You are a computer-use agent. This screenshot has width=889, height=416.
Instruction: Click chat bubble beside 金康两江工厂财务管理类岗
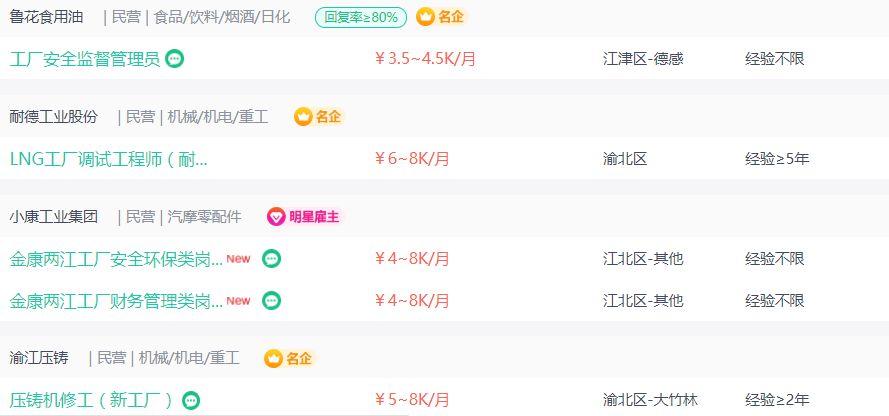tap(272, 300)
